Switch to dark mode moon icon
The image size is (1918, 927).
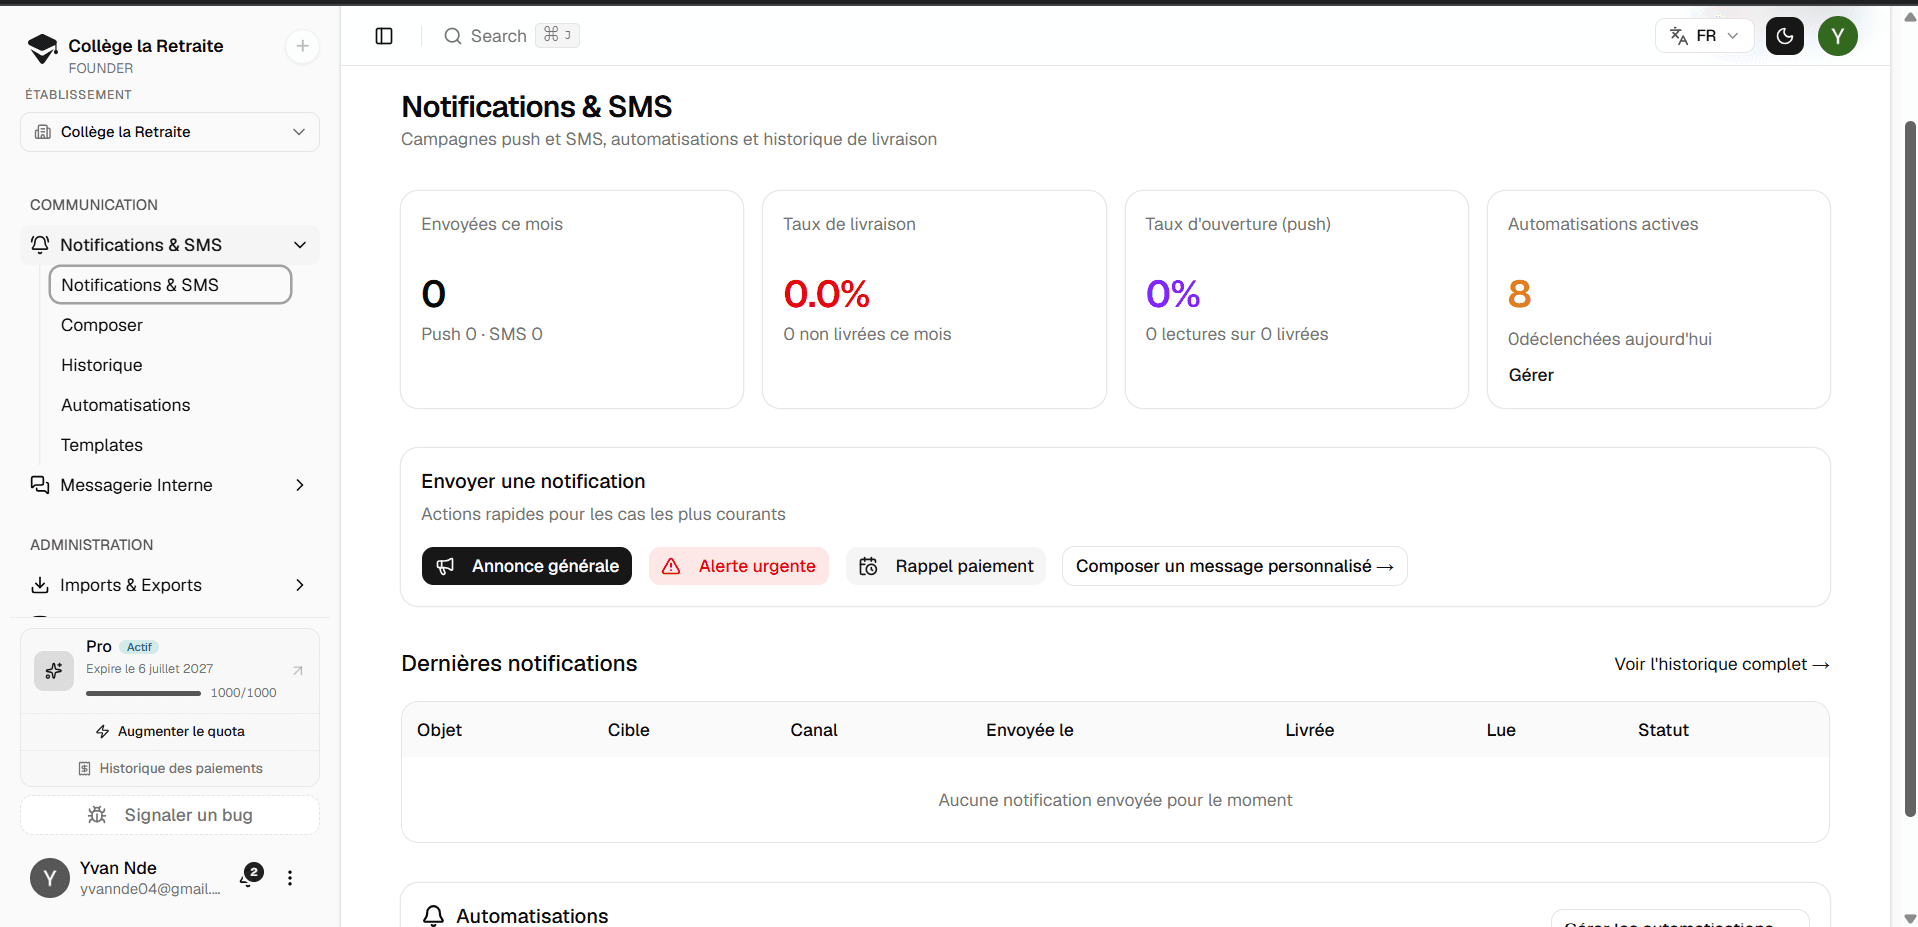click(1784, 36)
